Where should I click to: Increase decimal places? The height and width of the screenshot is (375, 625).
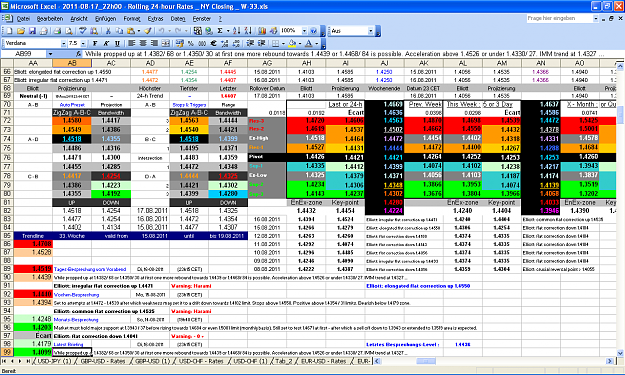[225, 43]
